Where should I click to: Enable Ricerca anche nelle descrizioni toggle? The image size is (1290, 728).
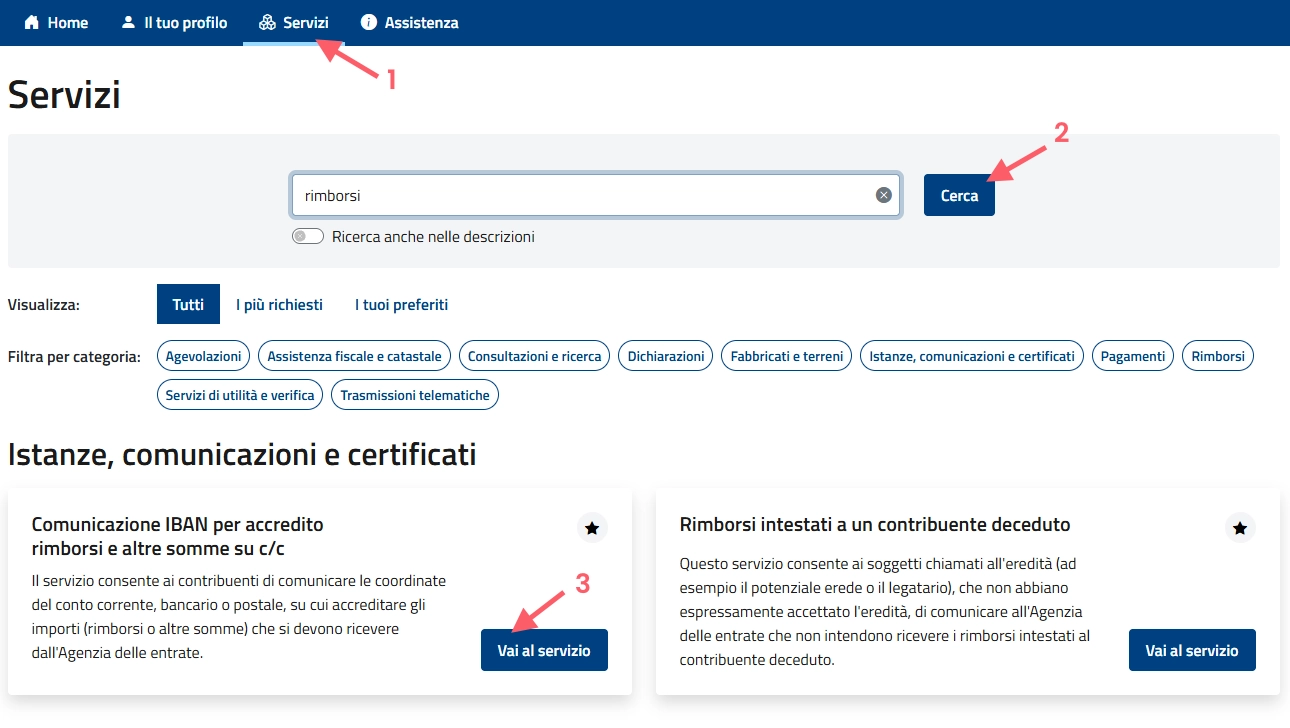(307, 236)
